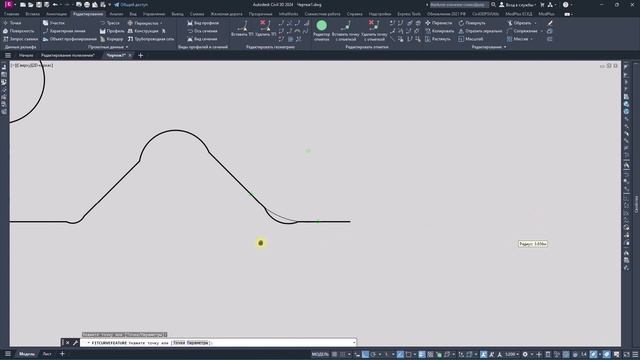Screen dimensions: 640x360
Task: Click the Вставить точку с отметкой tool
Action: pos(346,30)
